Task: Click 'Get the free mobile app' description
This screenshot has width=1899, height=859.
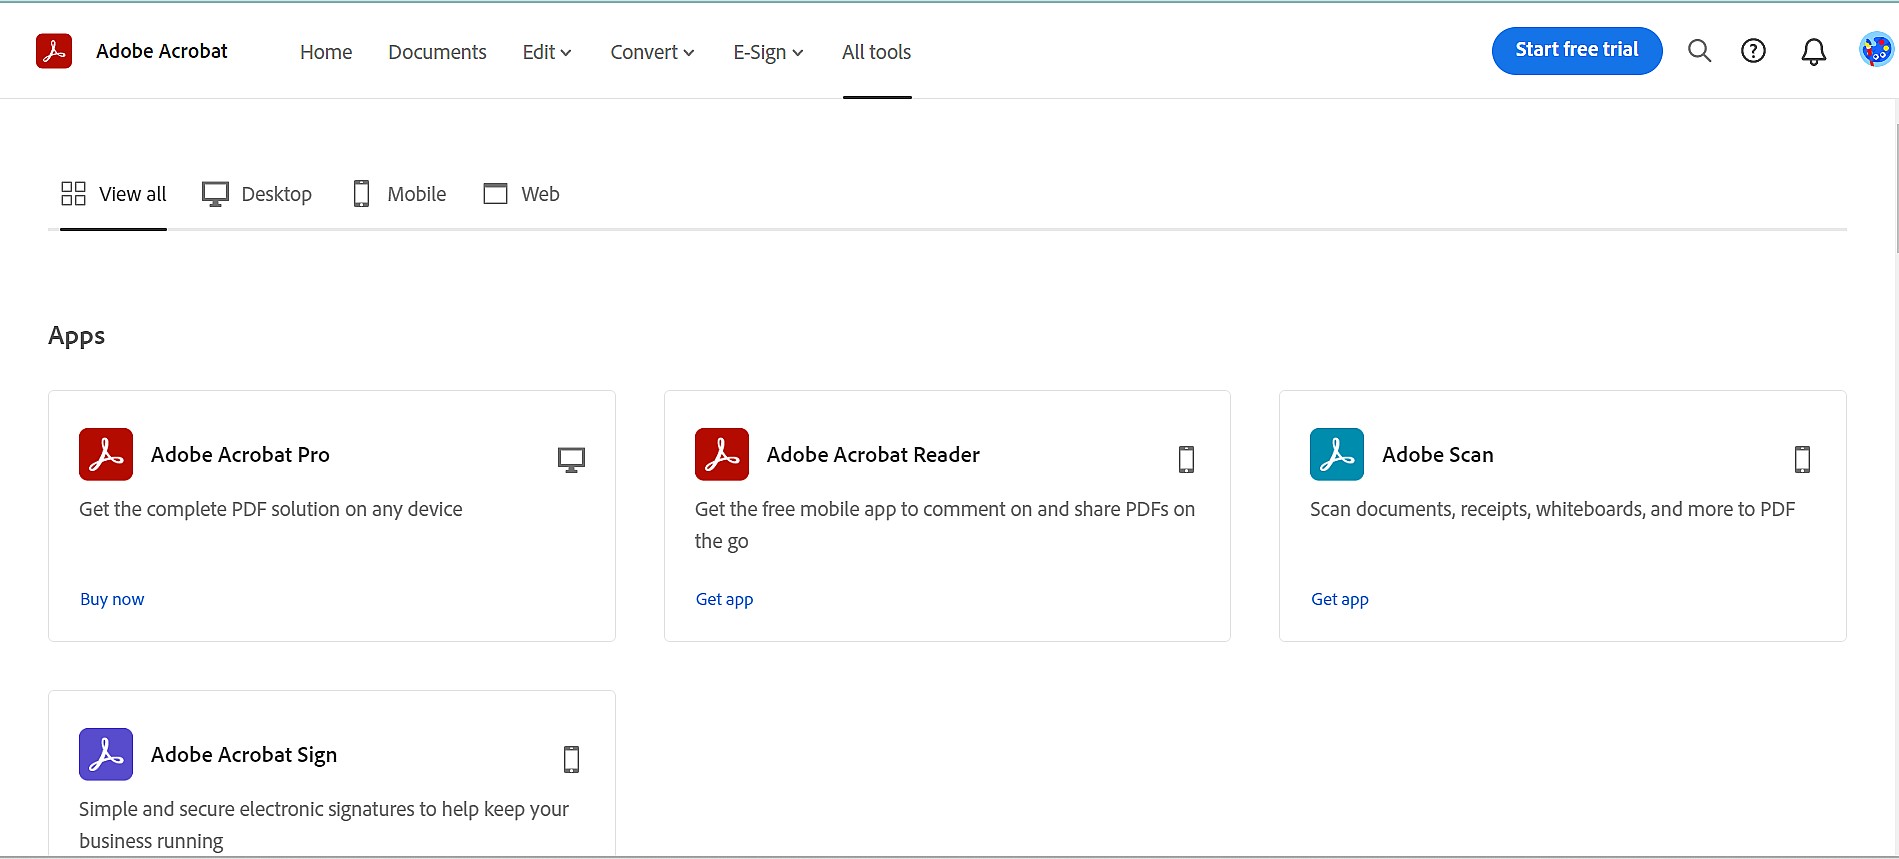Action: (x=945, y=525)
